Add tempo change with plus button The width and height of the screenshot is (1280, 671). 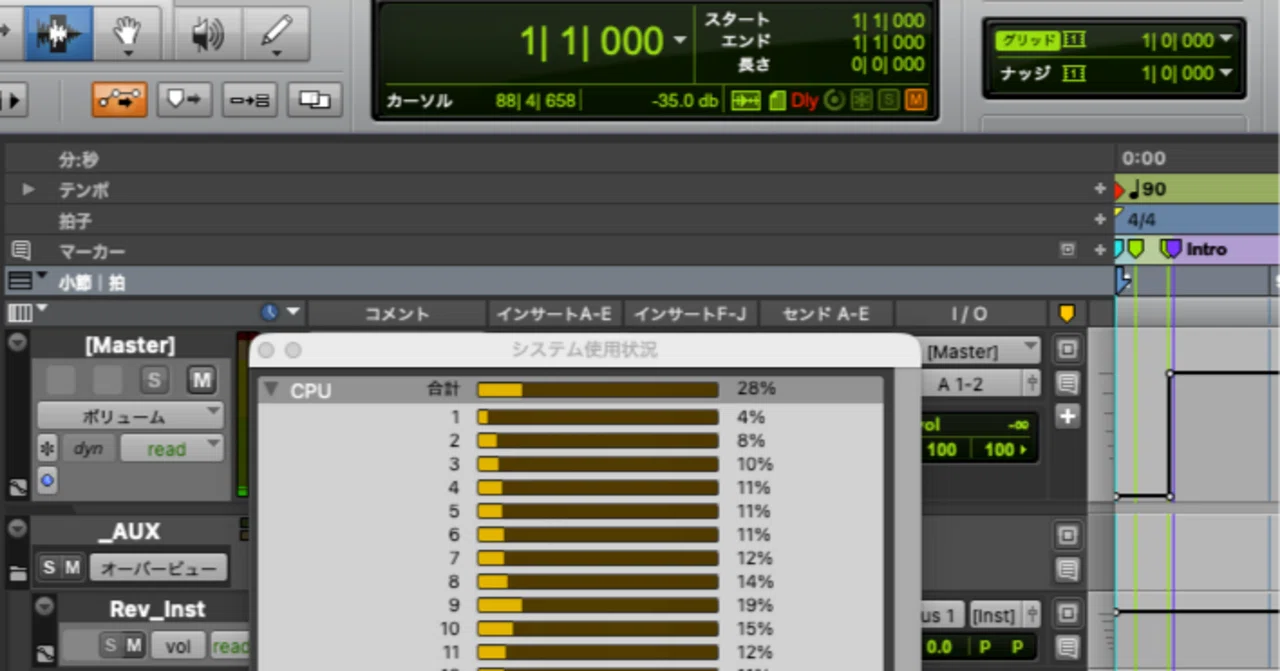tap(1100, 189)
